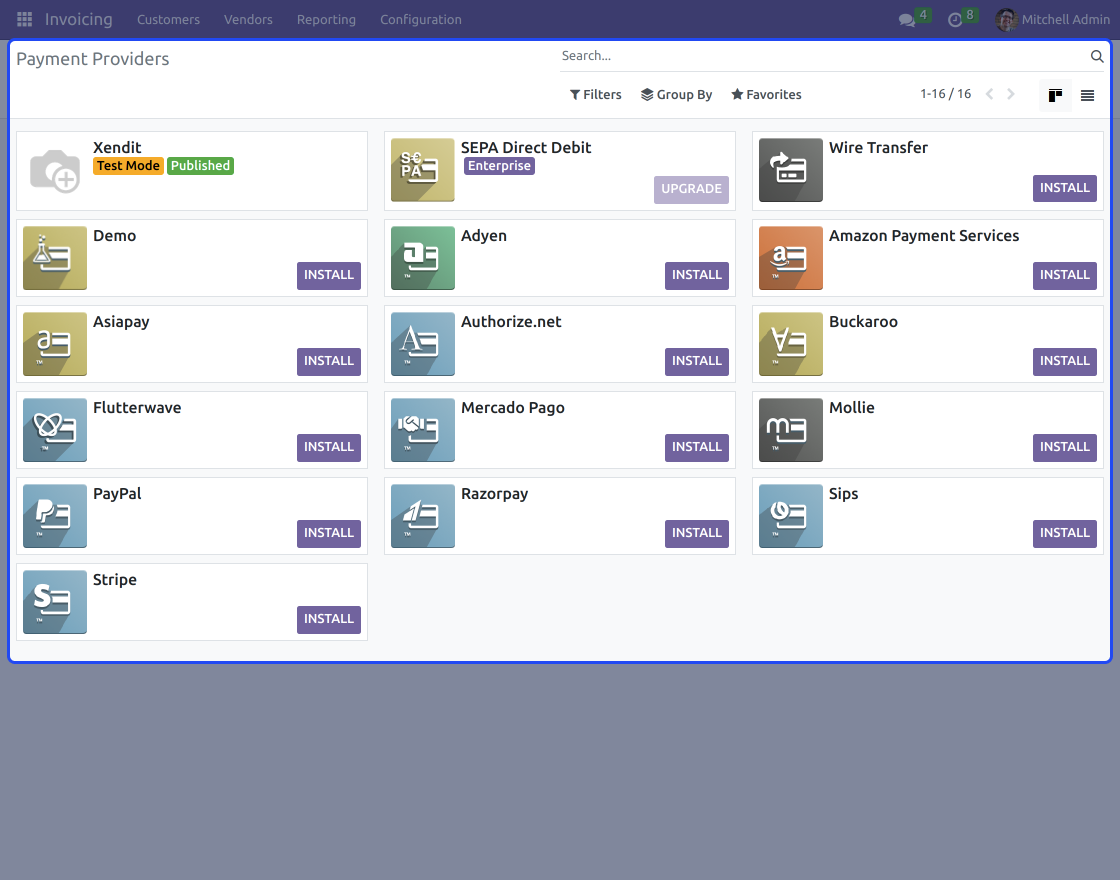Click the Sips provider icon
This screenshot has height=880, width=1120.
[791, 516]
